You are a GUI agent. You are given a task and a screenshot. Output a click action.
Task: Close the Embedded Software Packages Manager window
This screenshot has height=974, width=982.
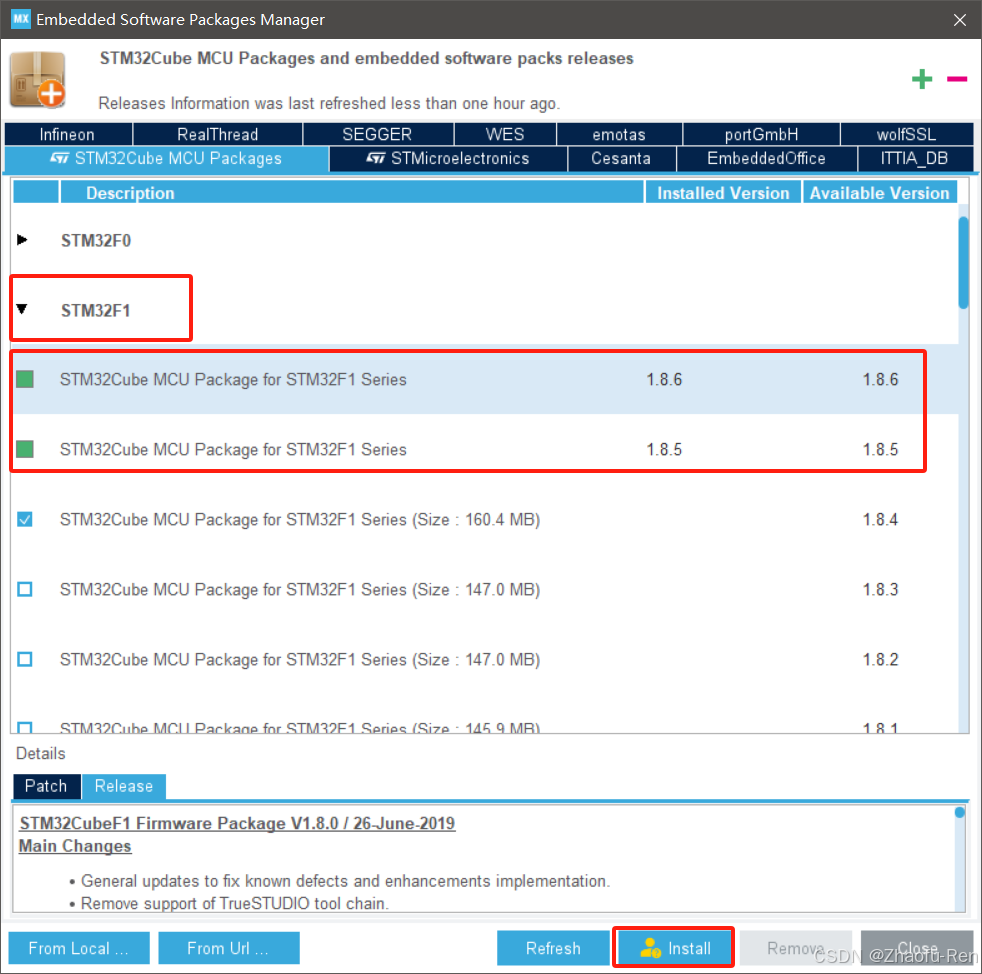[x=959, y=19]
